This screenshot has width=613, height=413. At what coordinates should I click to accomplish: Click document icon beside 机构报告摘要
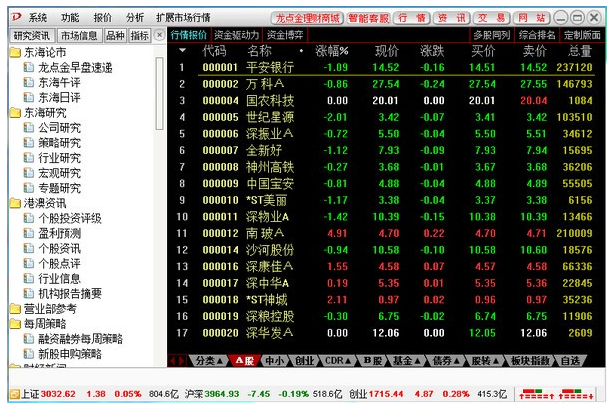coord(29,293)
